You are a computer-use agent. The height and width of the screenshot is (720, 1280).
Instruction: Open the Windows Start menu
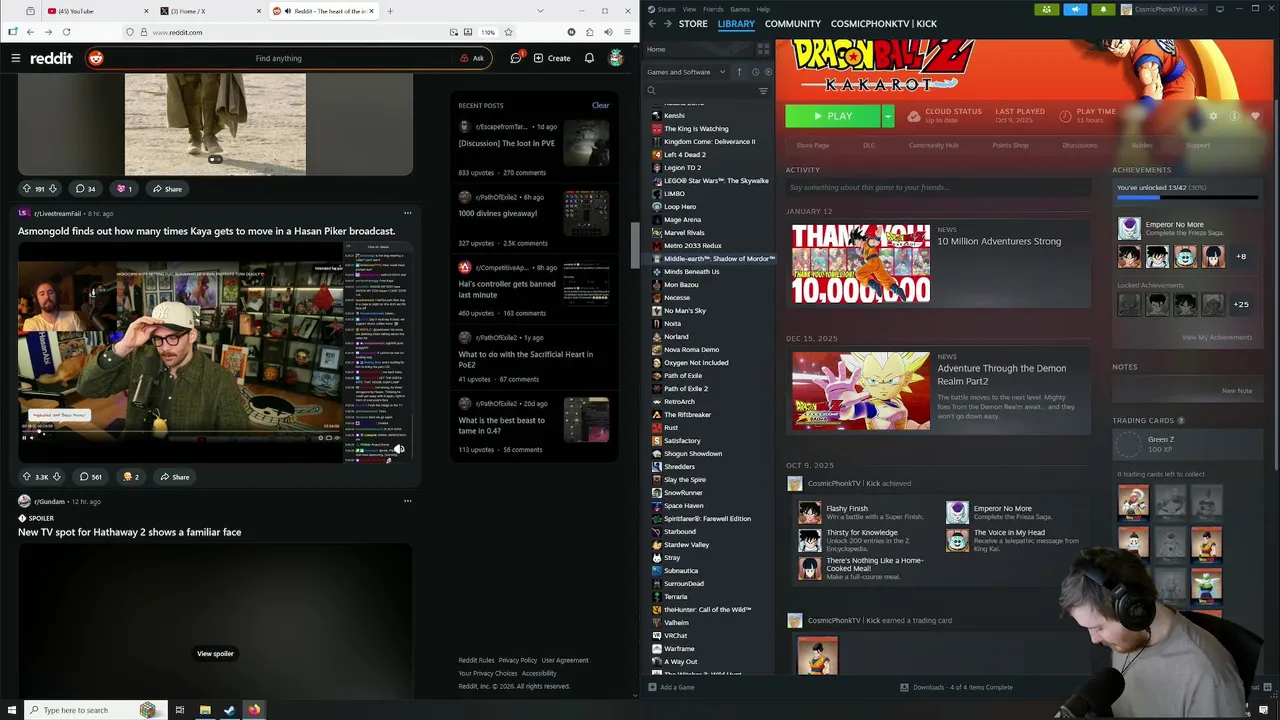[x=12, y=710]
